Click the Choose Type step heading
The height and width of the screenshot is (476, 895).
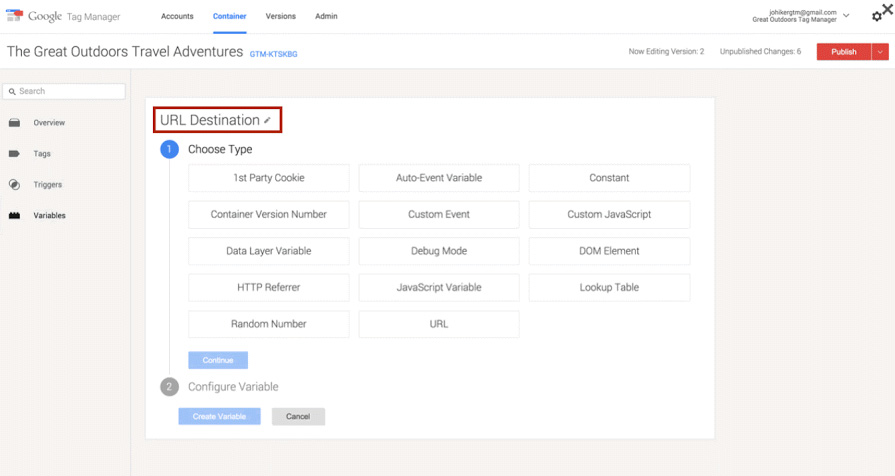tap(220, 149)
